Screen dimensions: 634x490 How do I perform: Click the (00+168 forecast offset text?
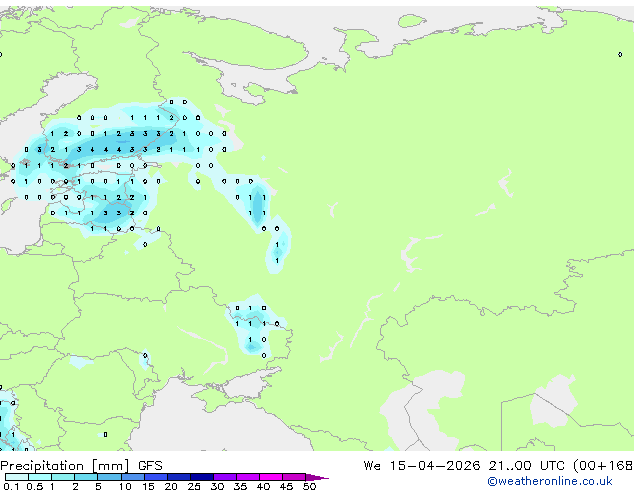tap(603, 466)
